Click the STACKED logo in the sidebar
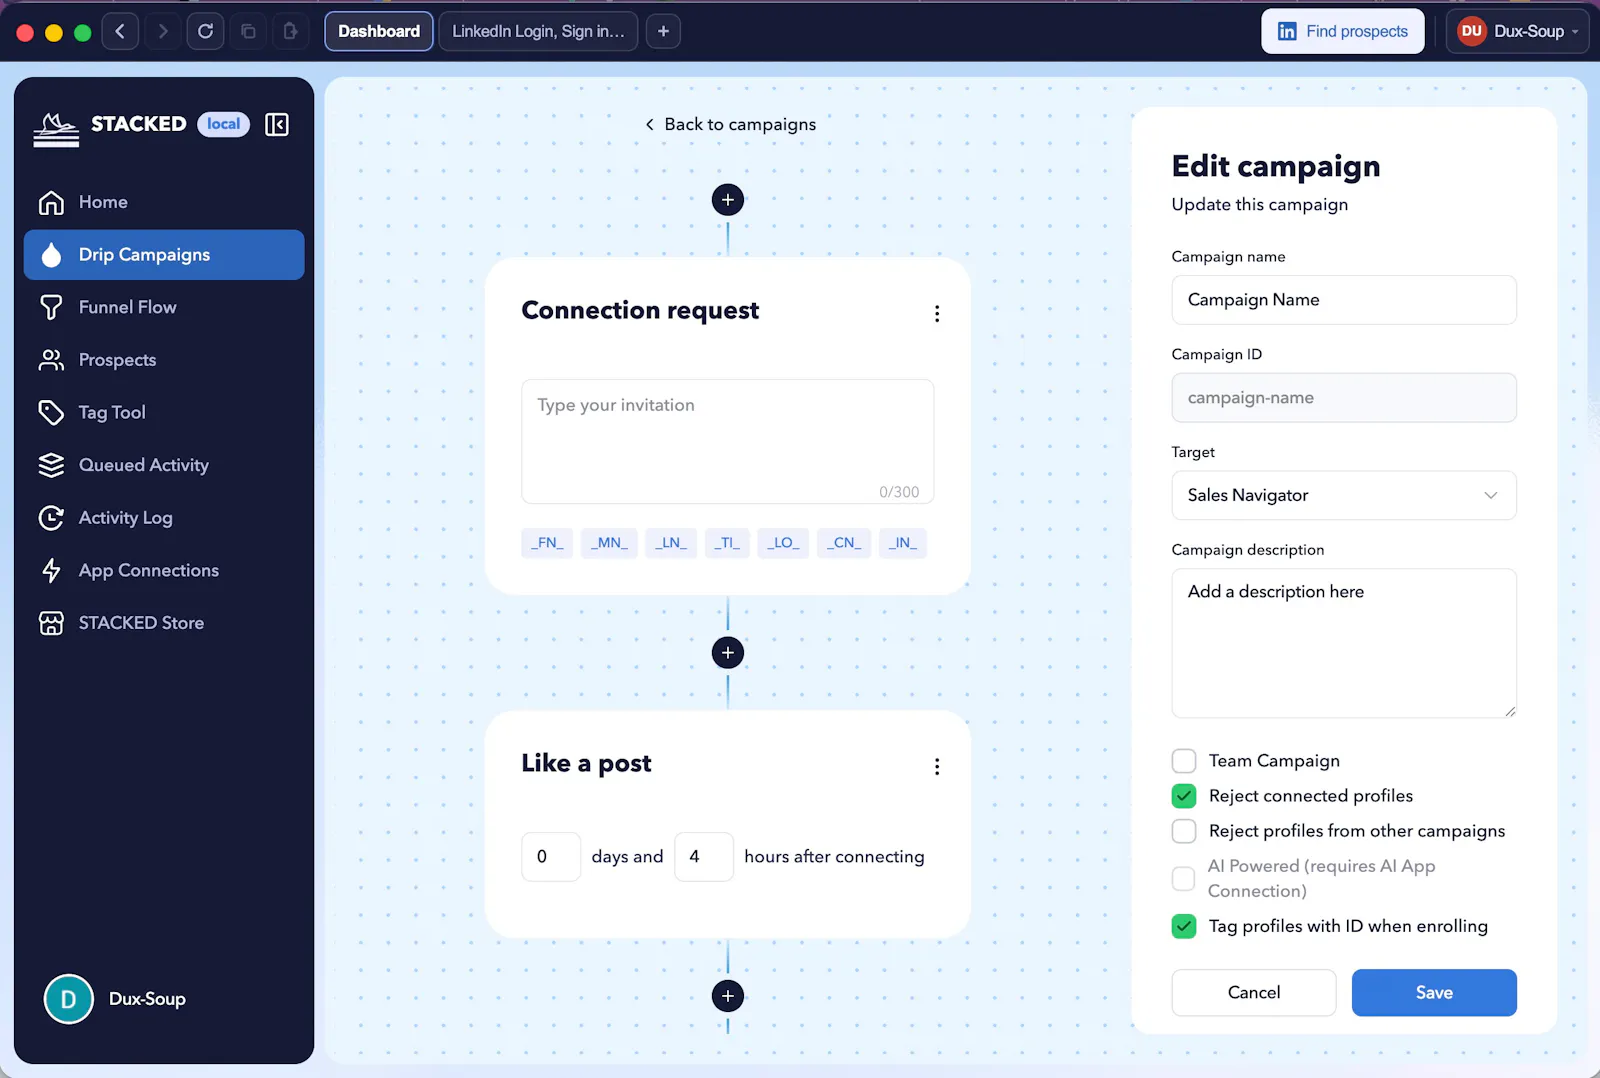 pyautogui.click(x=56, y=128)
